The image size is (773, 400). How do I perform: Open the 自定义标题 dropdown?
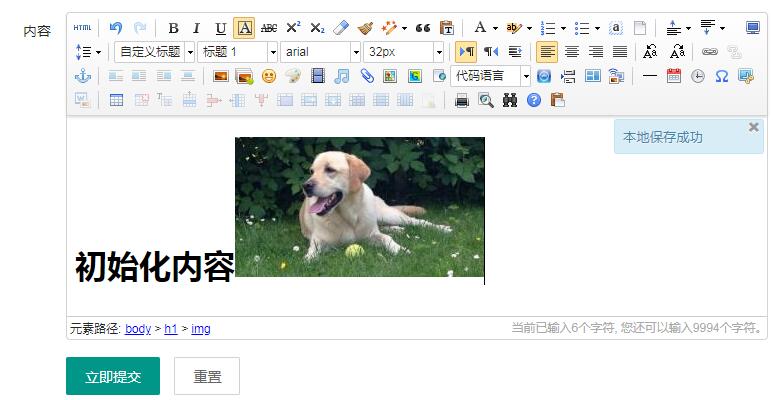pos(154,52)
